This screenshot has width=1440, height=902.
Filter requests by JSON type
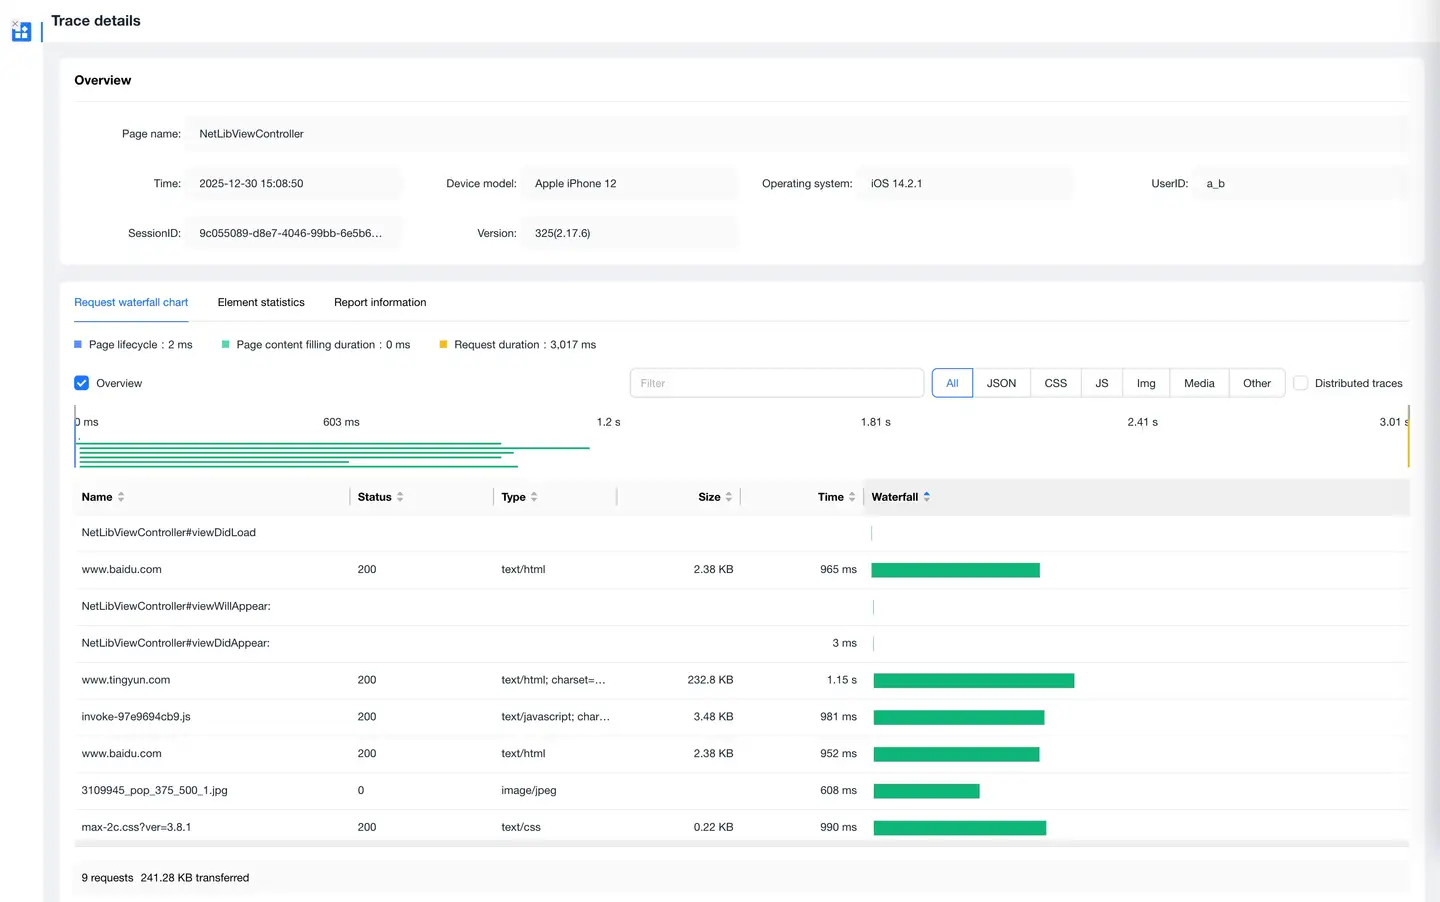coord(1001,383)
